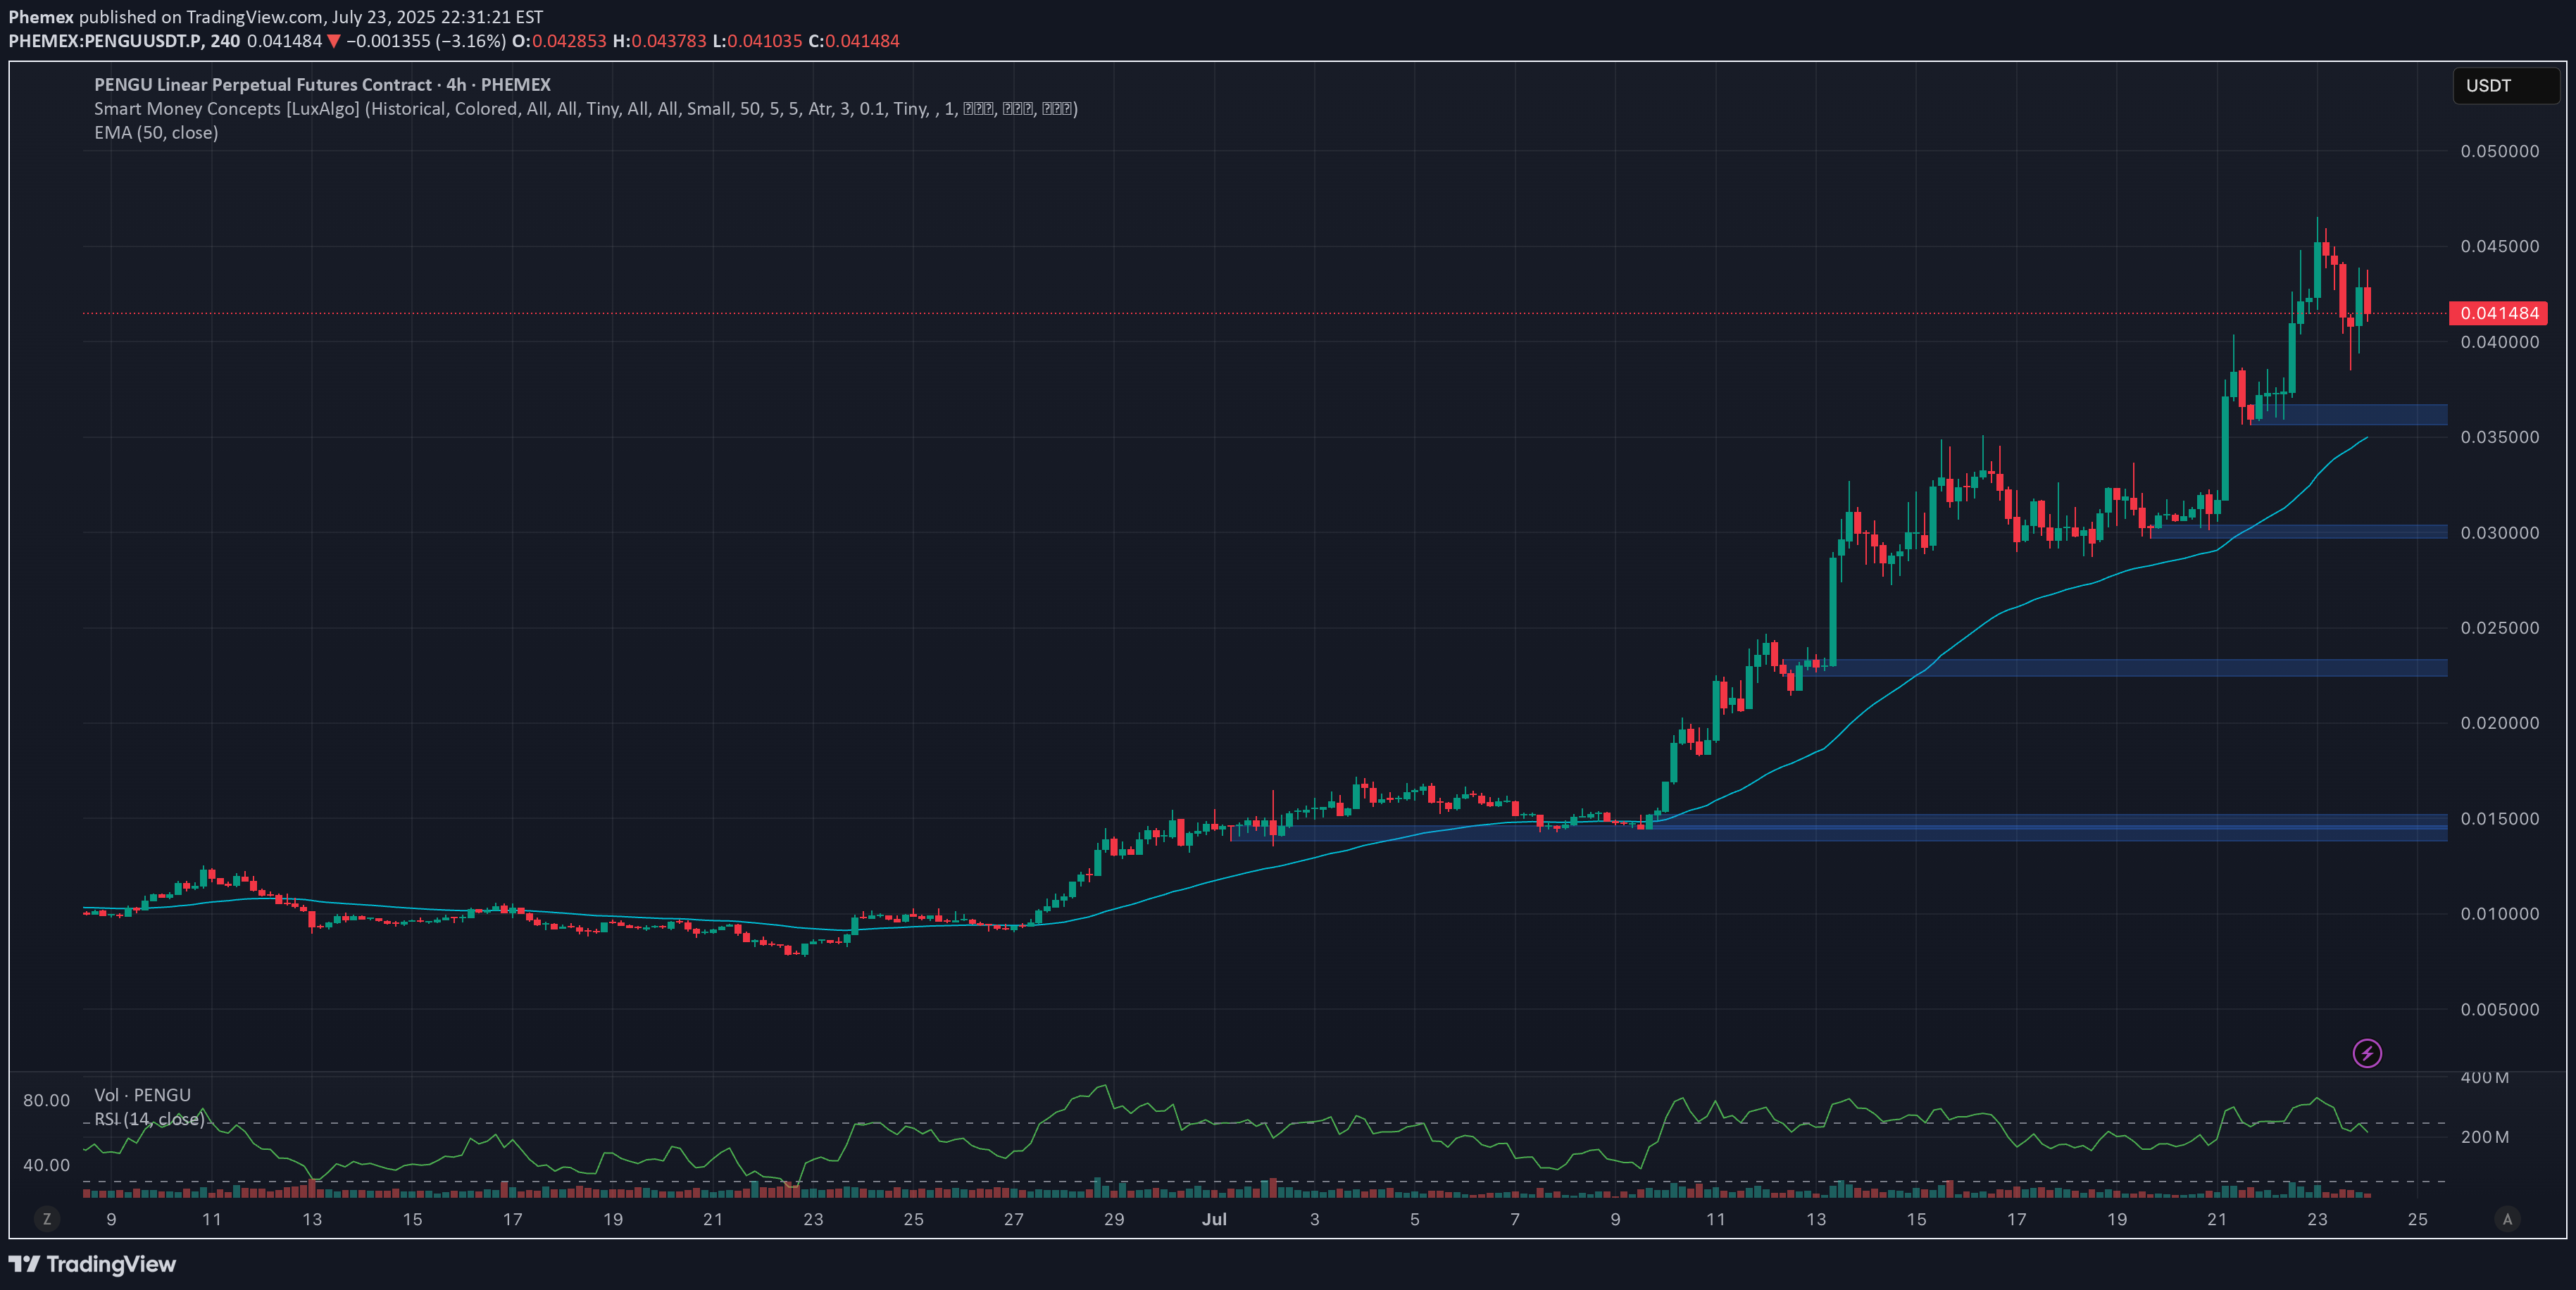Screen dimensions: 2576x1290
Task: Click the RSI (14, close) legend
Action: pos(149,1119)
